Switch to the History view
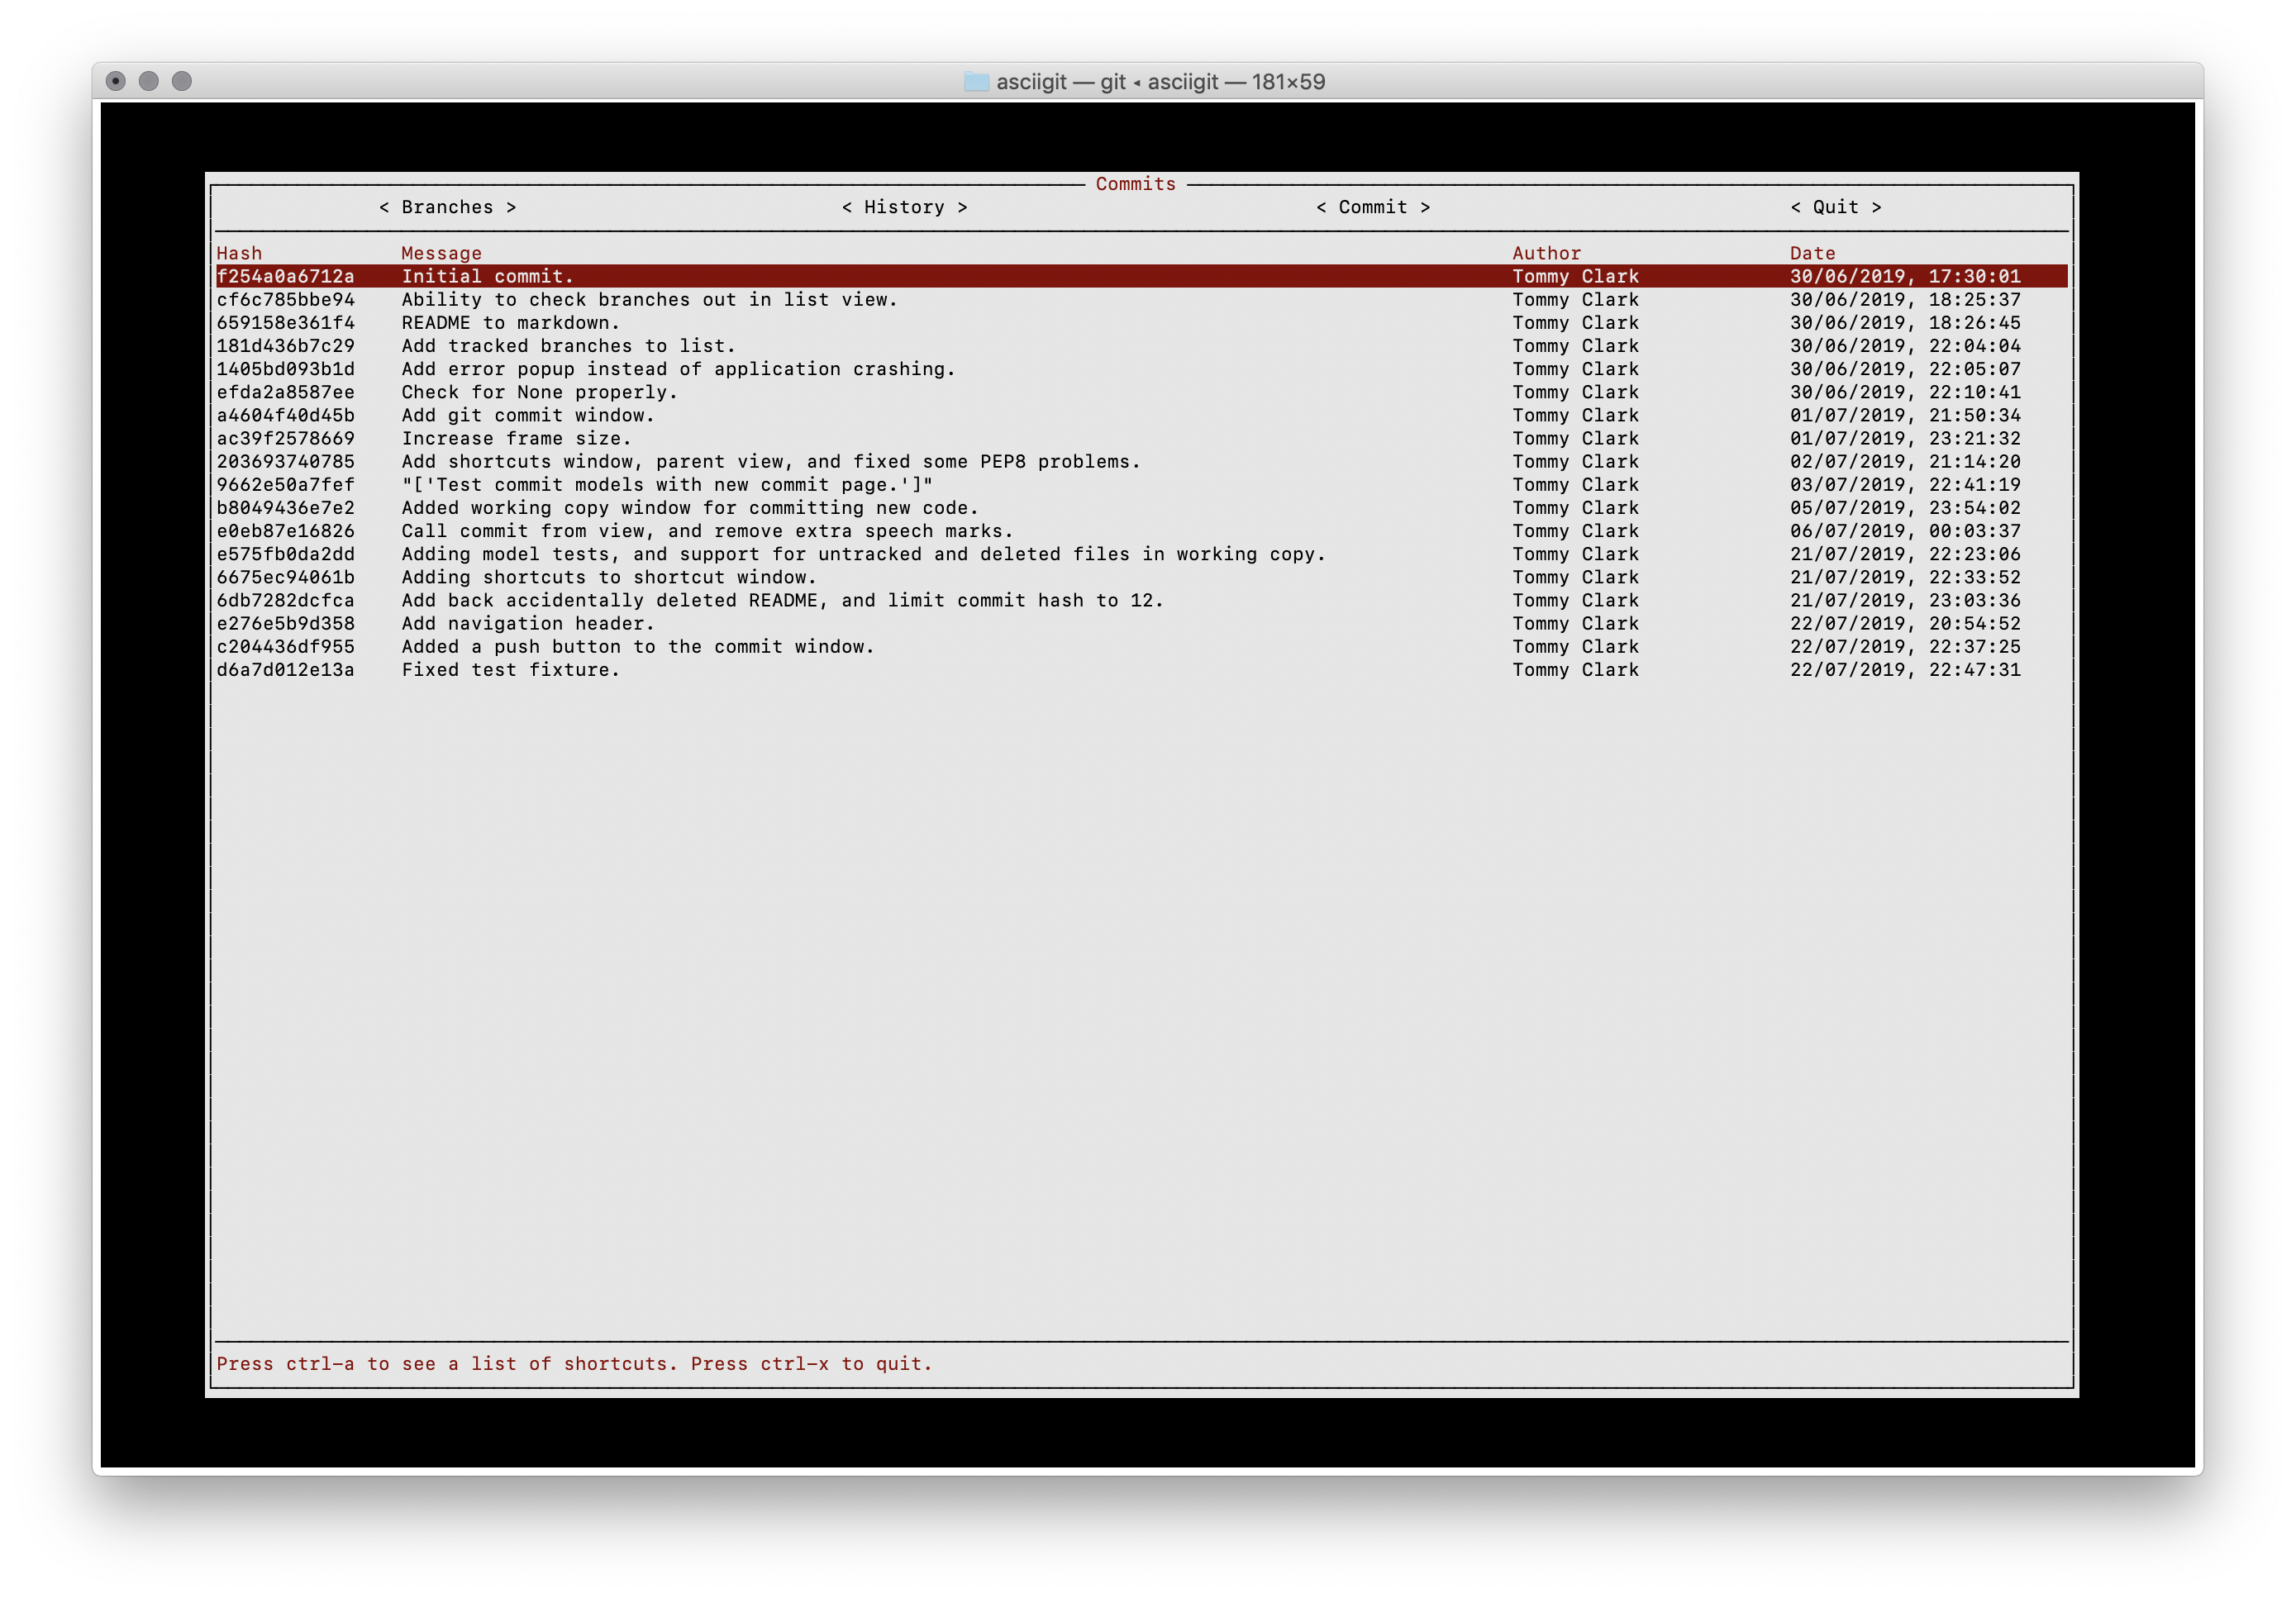The width and height of the screenshot is (2296, 1598). [x=904, y=207]
